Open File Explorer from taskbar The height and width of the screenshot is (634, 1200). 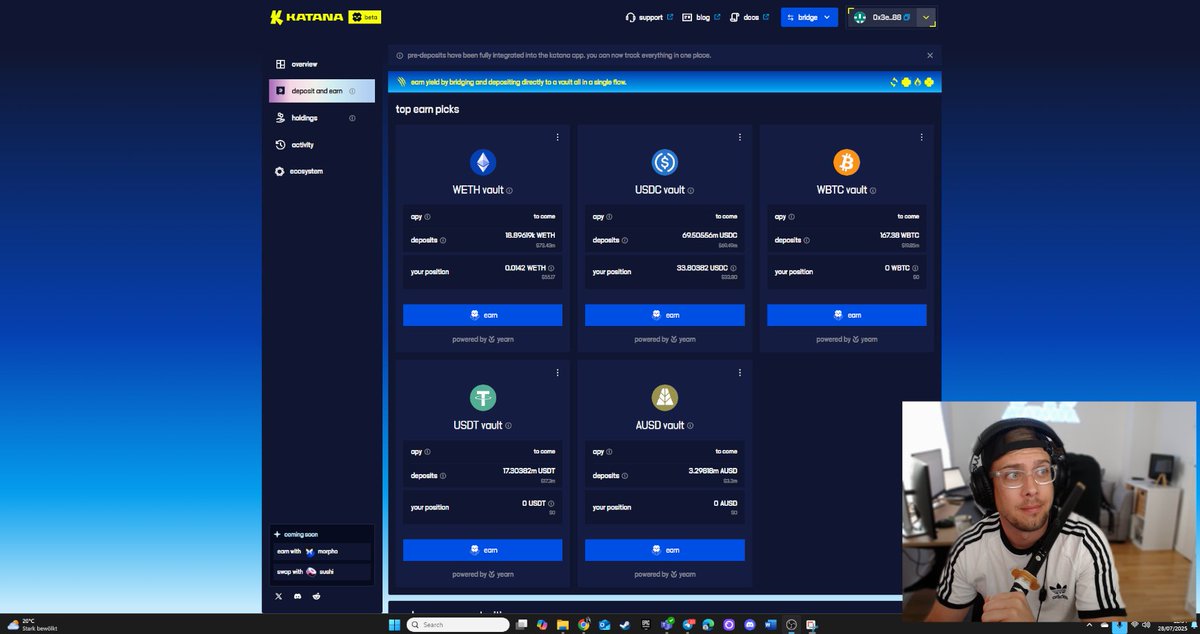(563, 624)
